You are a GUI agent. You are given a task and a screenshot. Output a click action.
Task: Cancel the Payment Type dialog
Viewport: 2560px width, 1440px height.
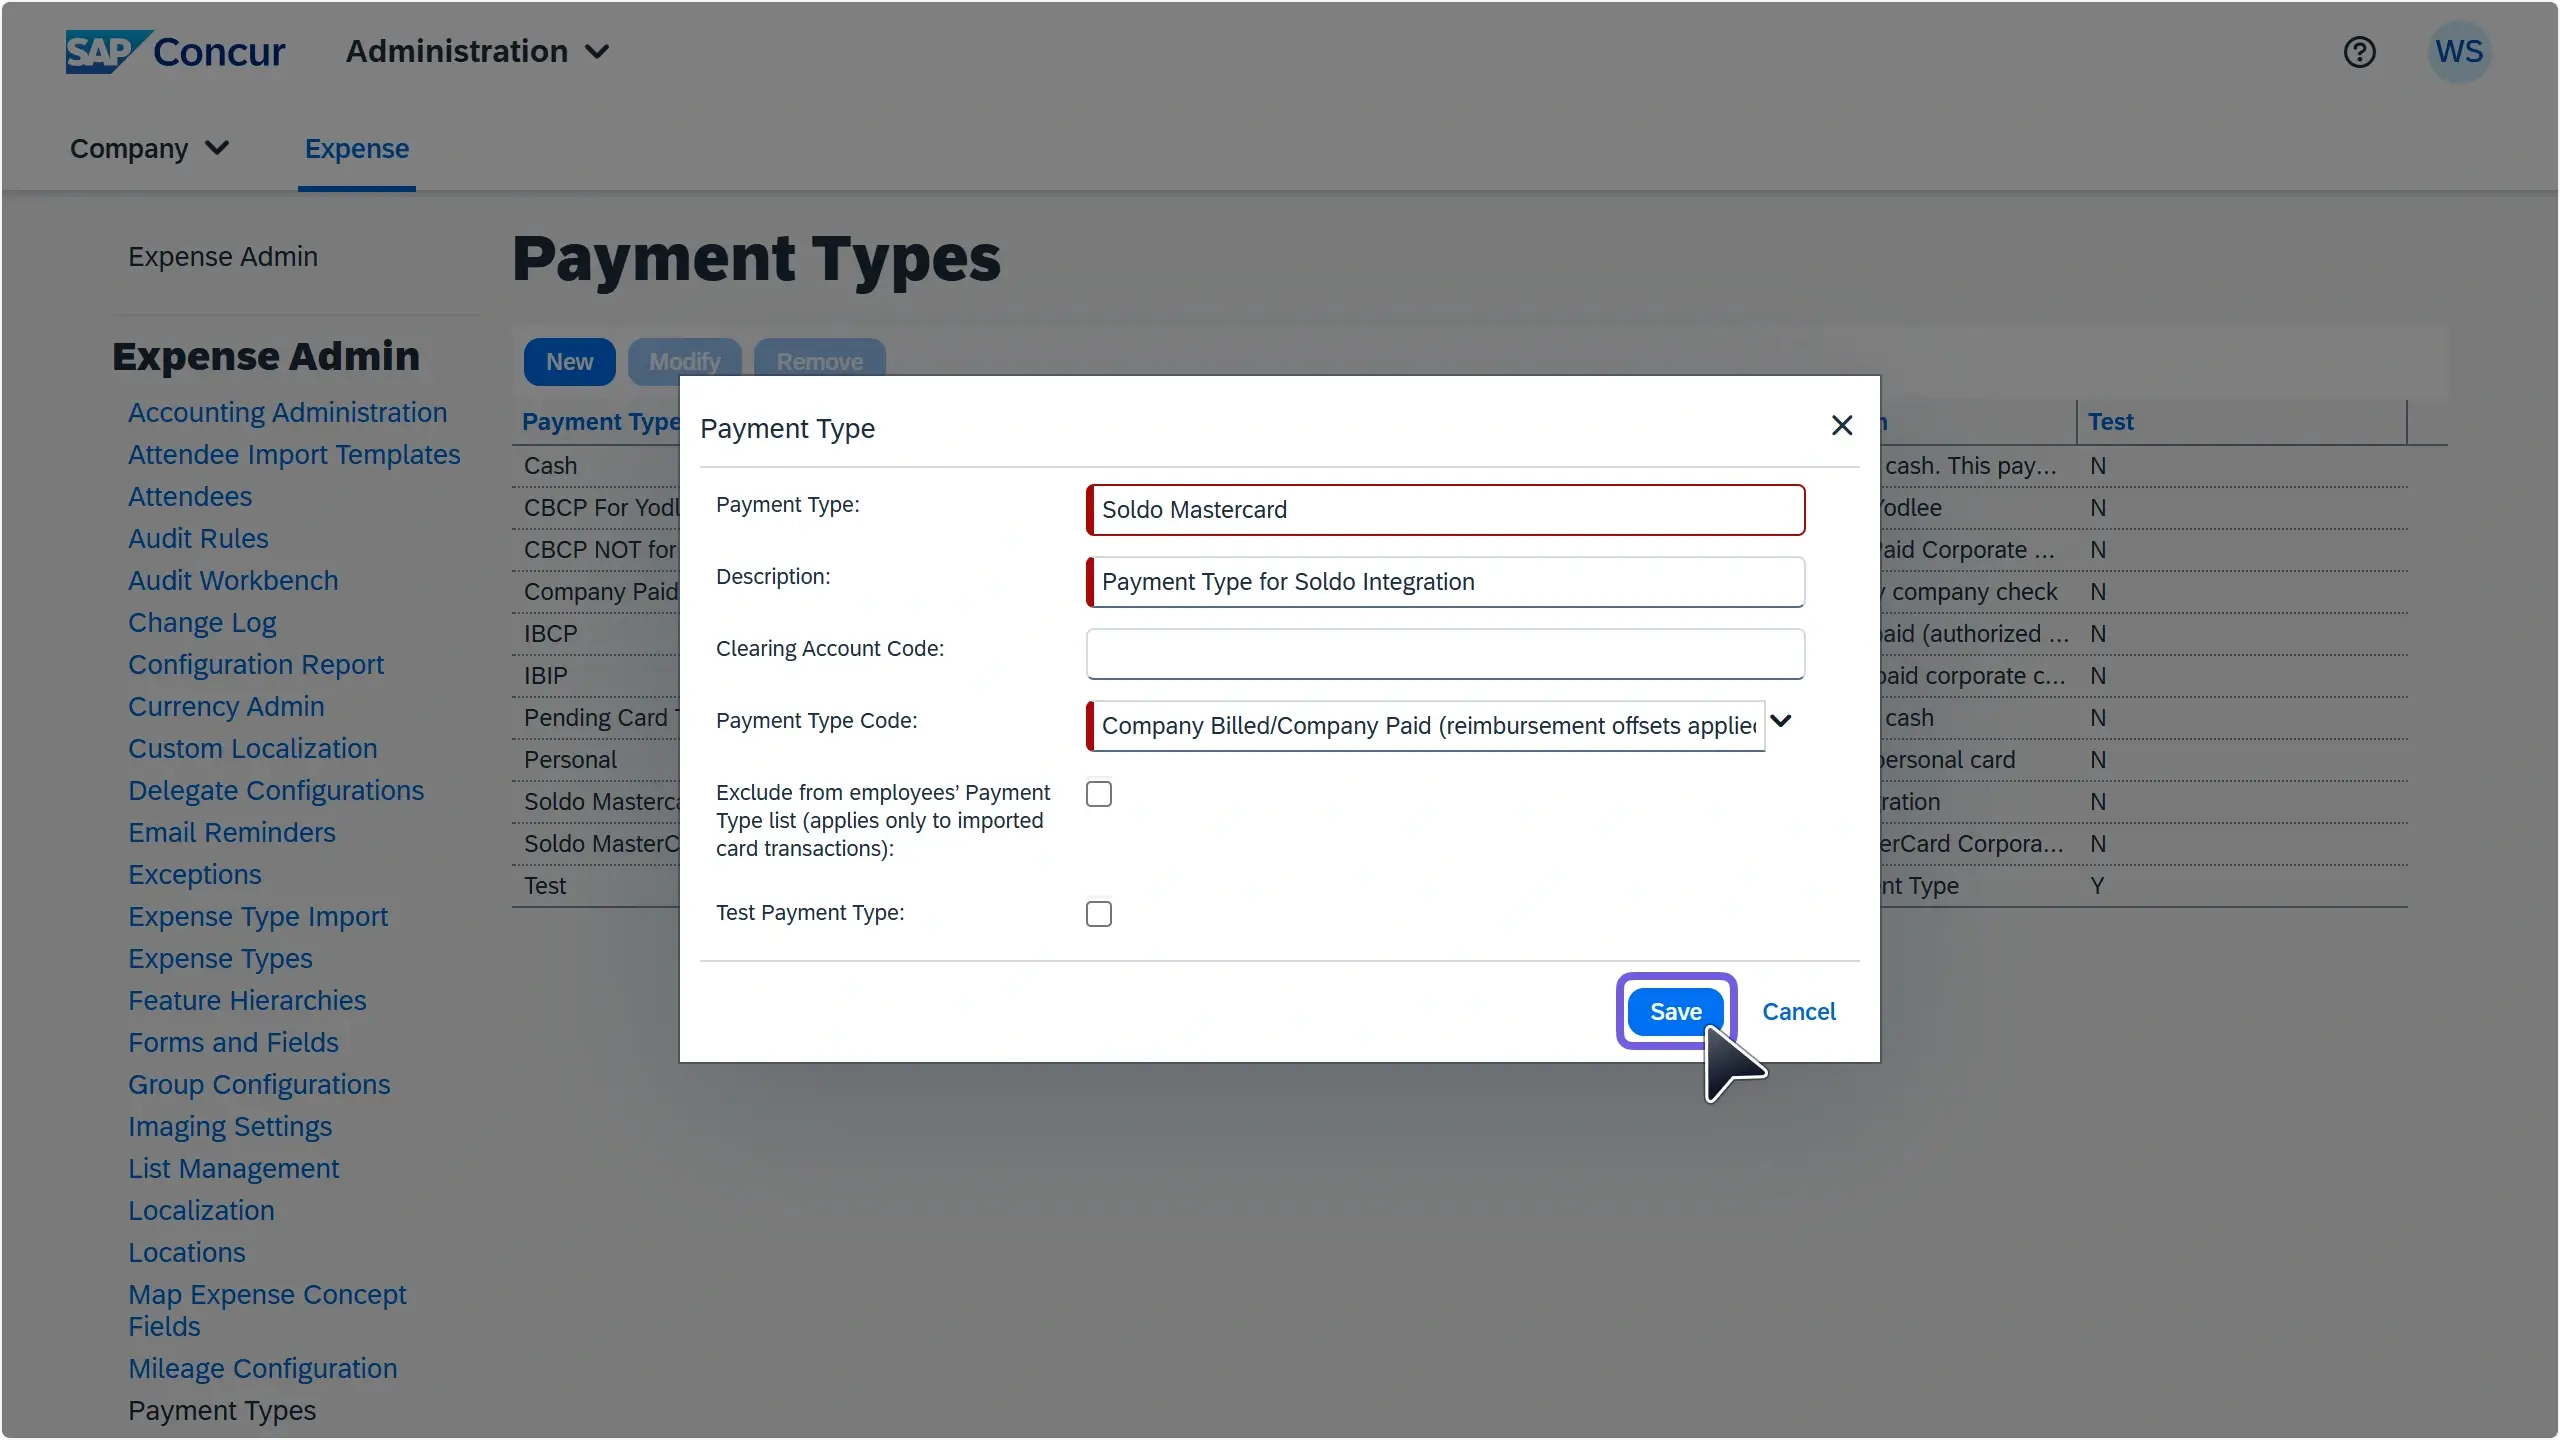point(1798,1011)
